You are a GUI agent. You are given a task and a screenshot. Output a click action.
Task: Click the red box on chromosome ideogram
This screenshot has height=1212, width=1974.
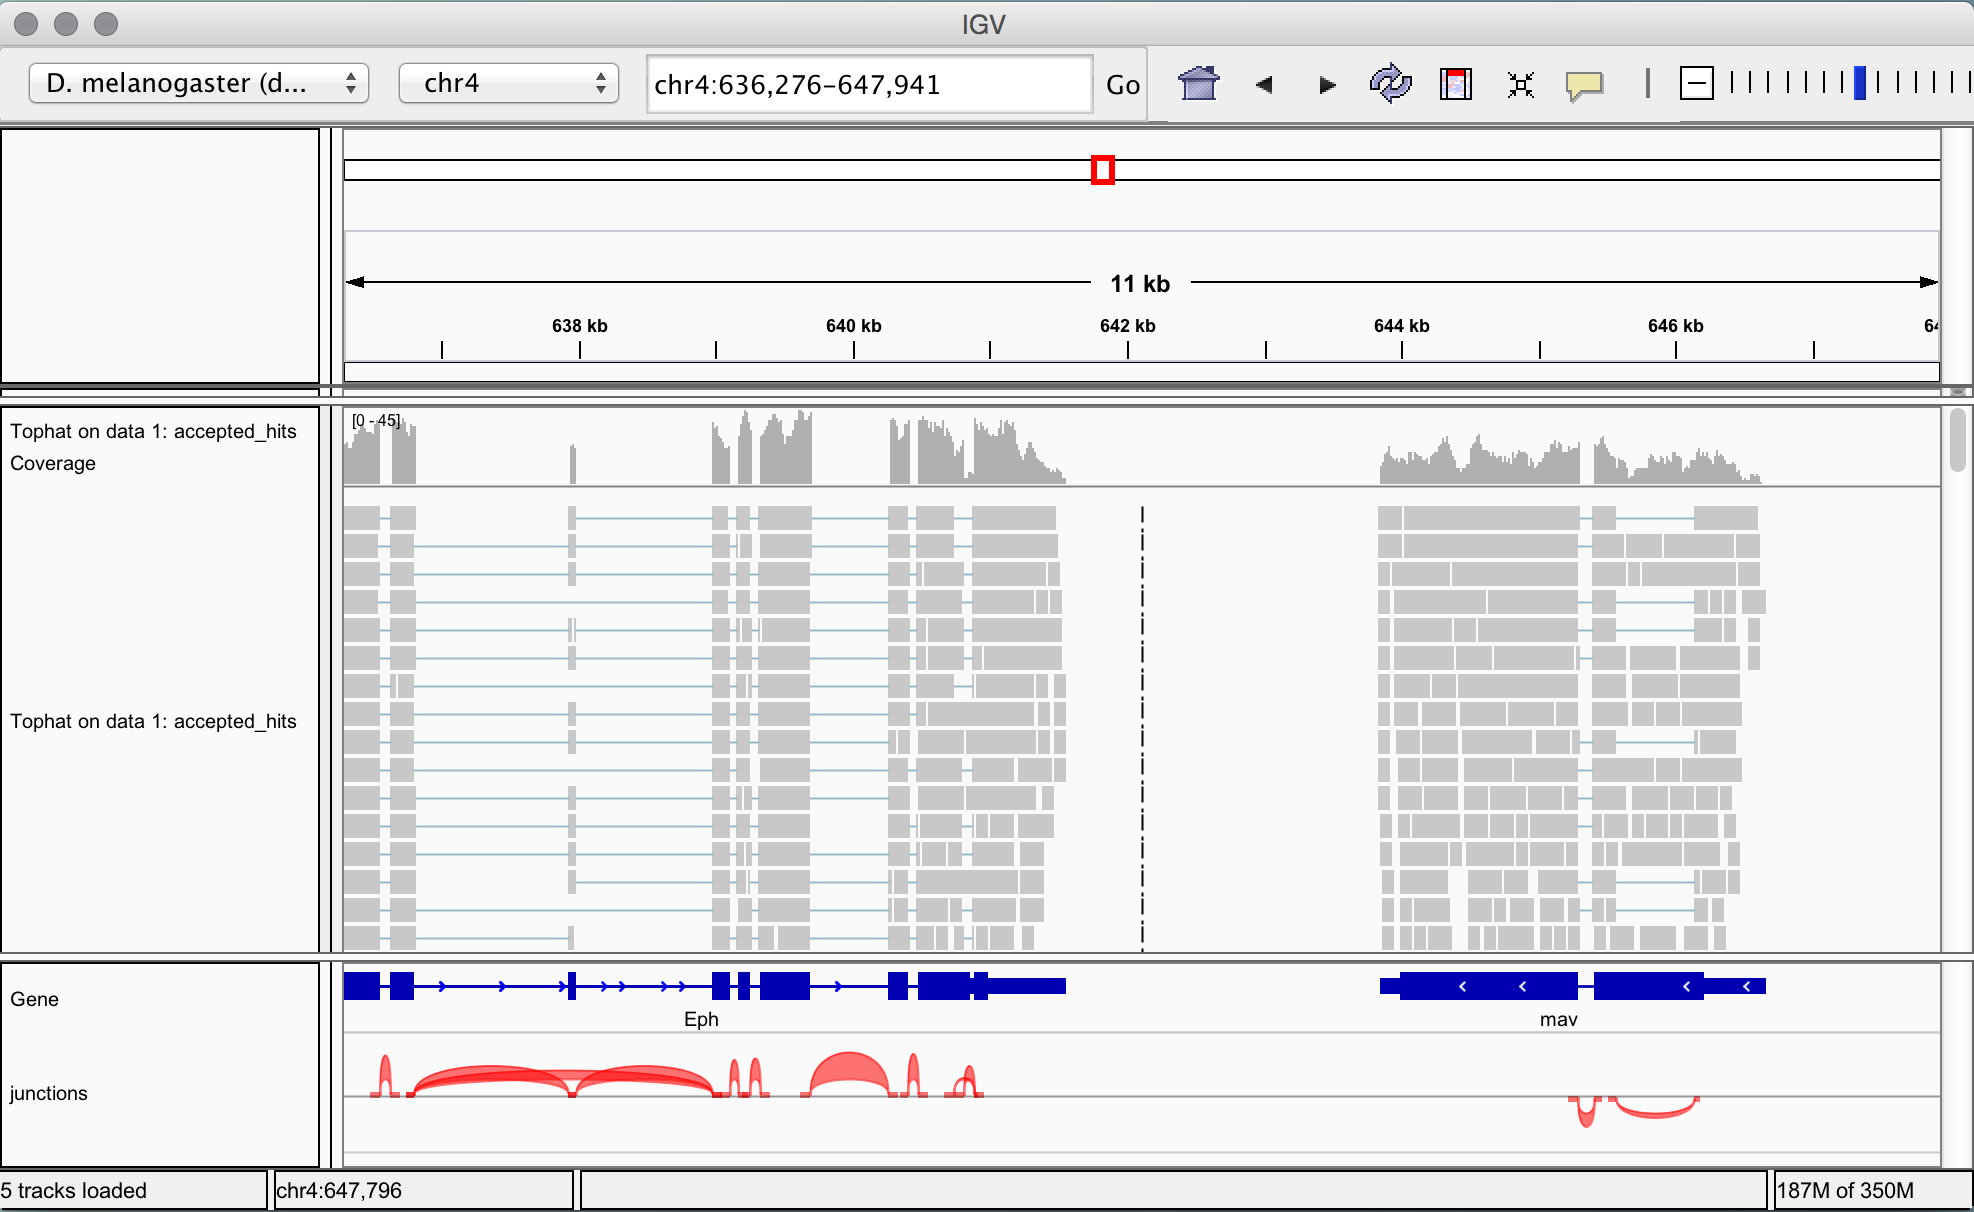(x=1102, y=170)
